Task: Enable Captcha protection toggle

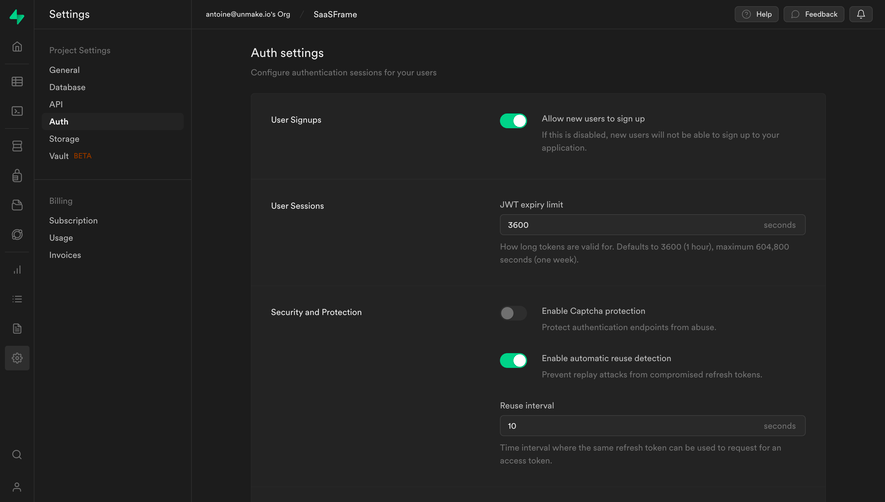Action: point(513,313)
